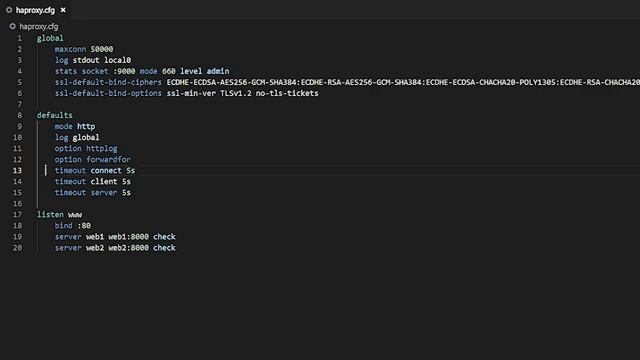Click 'stdout' on line 3
This screenshot has width=640, height=360.
(x=86, y=60)
